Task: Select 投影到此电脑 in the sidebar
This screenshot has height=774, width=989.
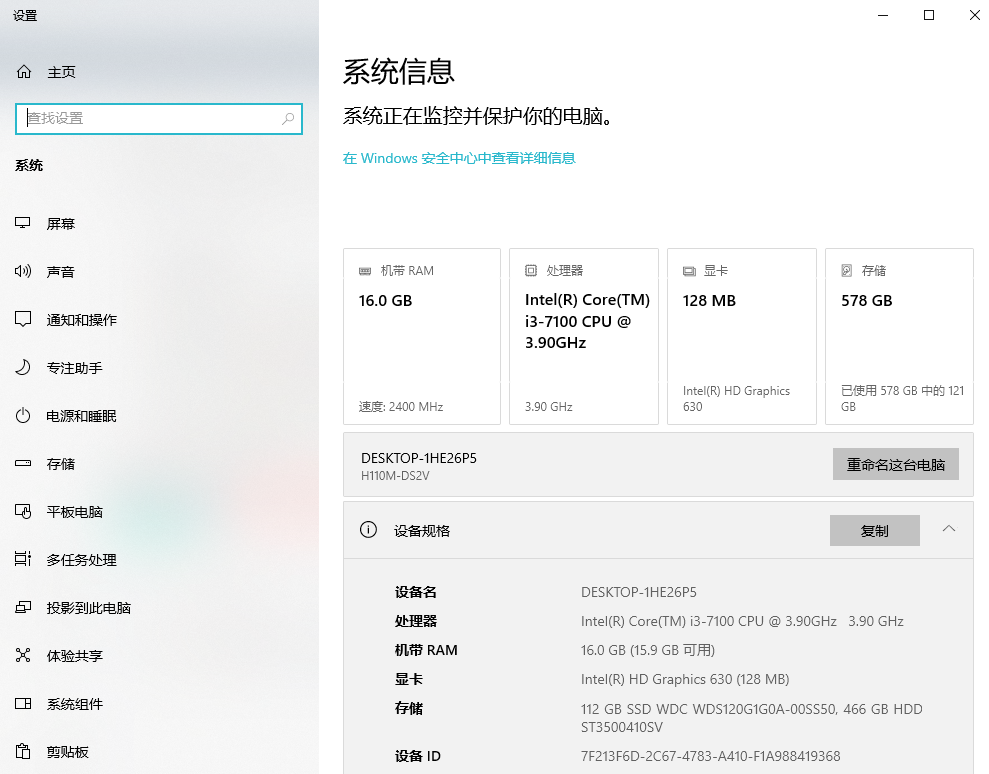Action: (x=87, y=607)
